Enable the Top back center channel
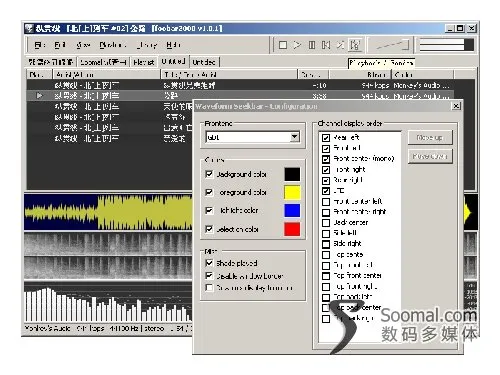The image size is (500, 375). 326,308
